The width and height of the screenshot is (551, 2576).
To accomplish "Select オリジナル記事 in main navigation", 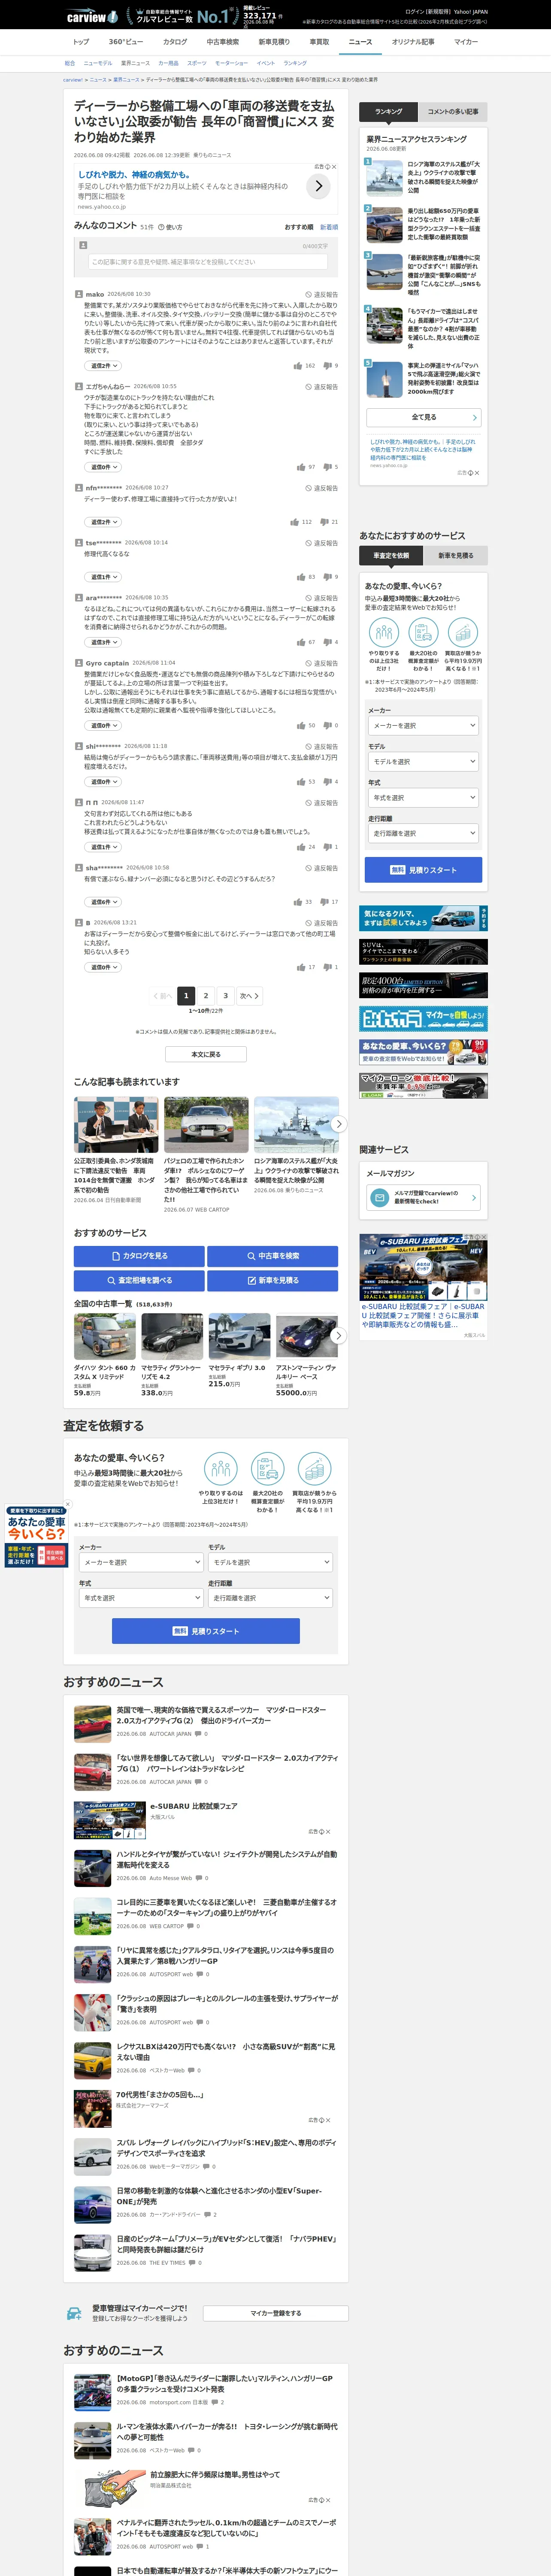I will coord(413,42).
